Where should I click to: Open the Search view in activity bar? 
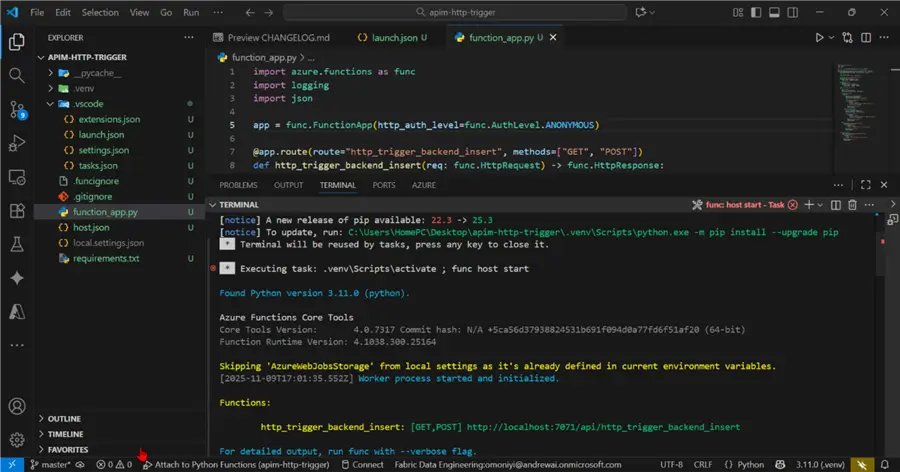point(17,75)
